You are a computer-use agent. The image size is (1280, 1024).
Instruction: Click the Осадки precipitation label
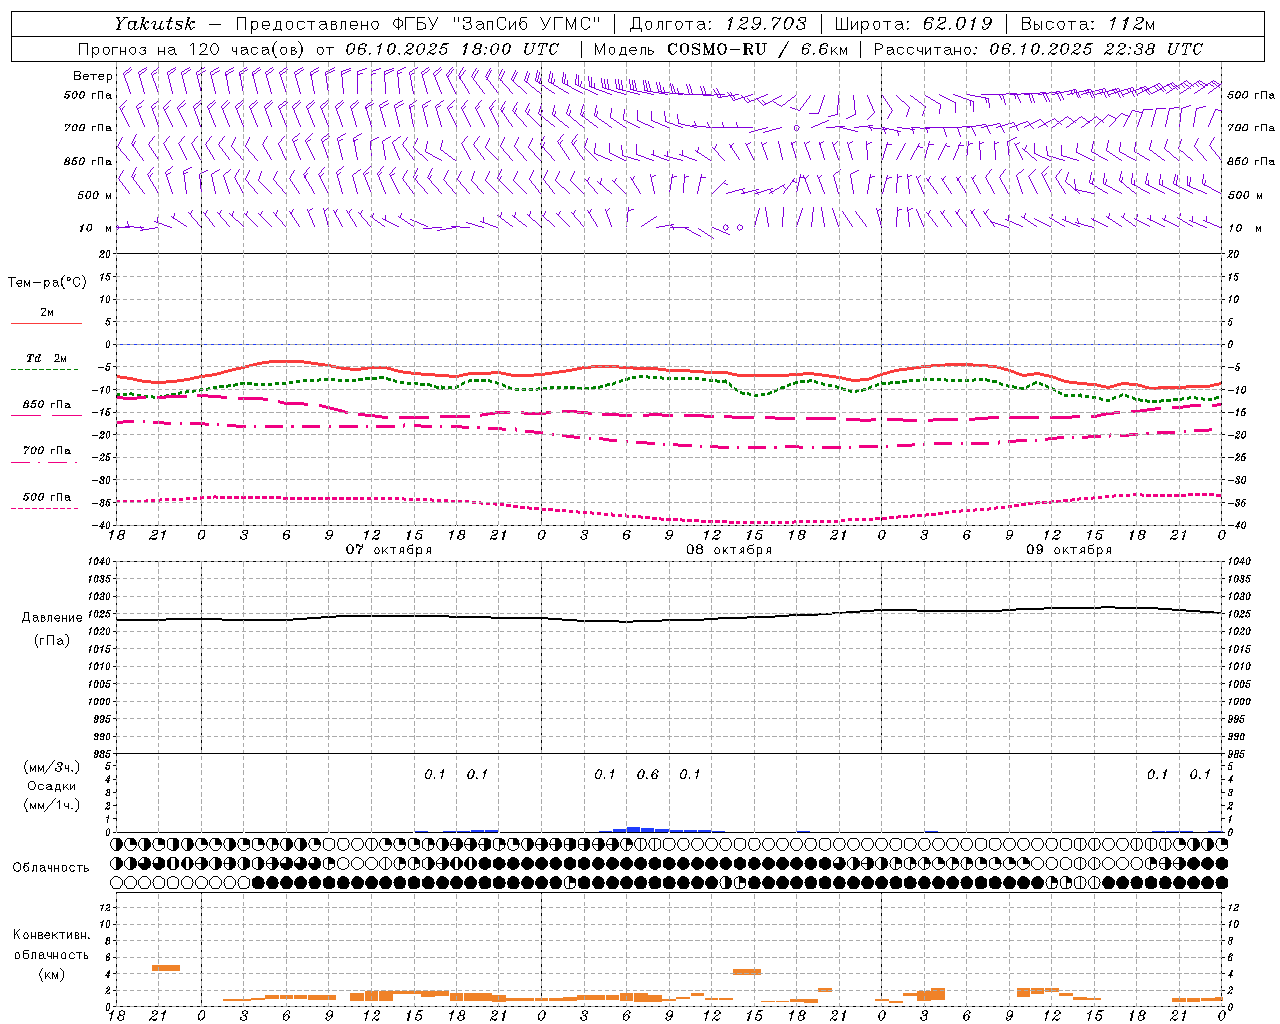pyautogui.click(x=51, y=786)
